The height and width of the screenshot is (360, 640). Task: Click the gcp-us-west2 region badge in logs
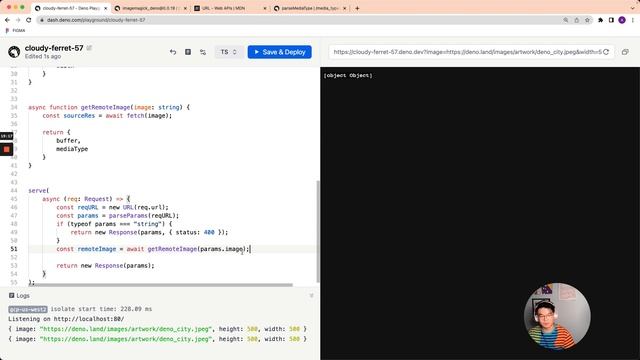point(28,309)
